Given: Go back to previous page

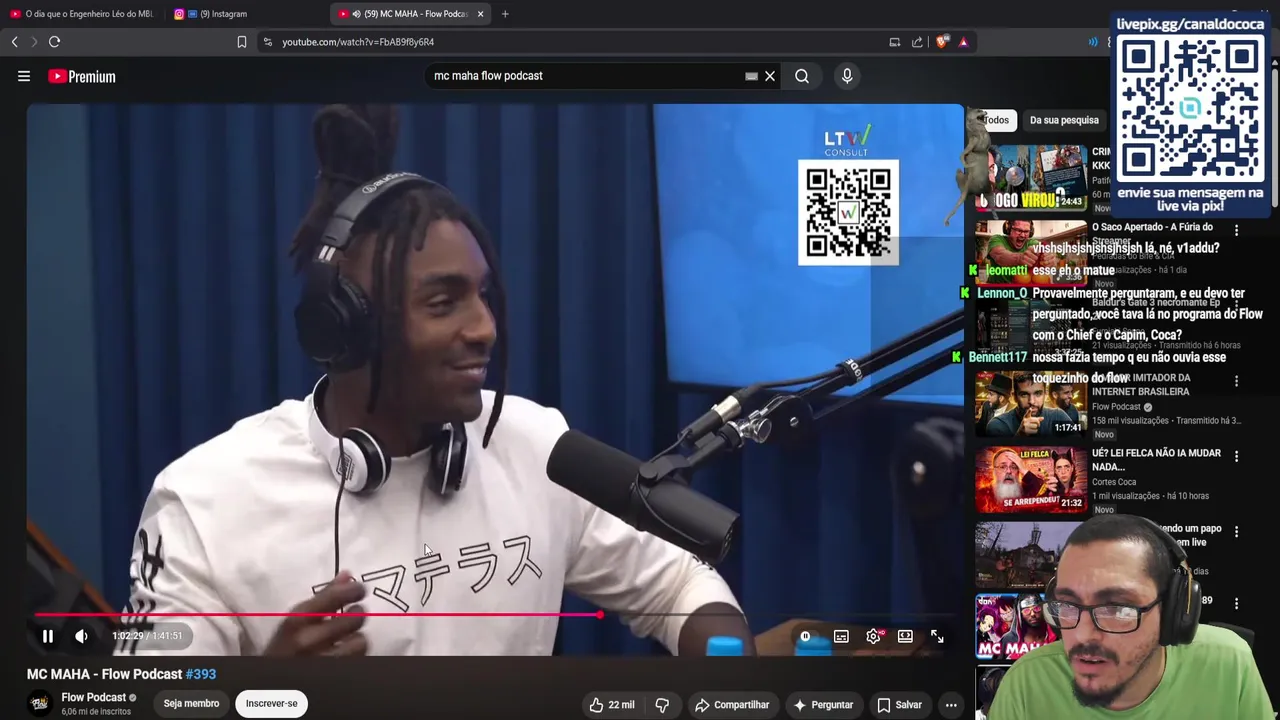Looking at the screenshot, I should click(14, 42).
